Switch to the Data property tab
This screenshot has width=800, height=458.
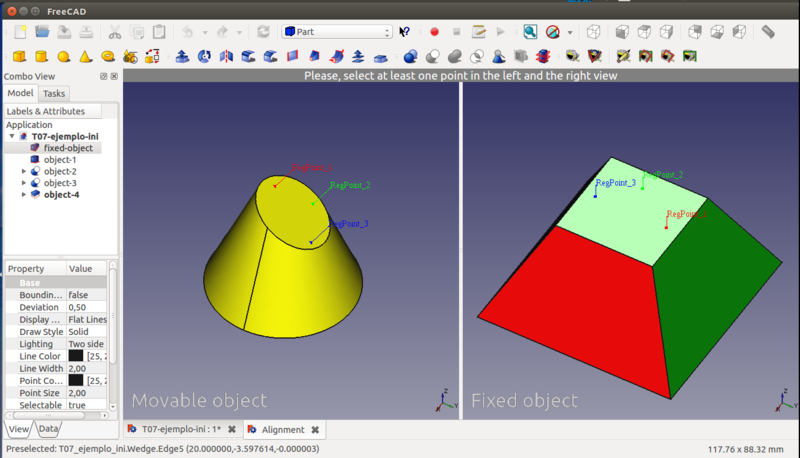(x=48, y=429)
